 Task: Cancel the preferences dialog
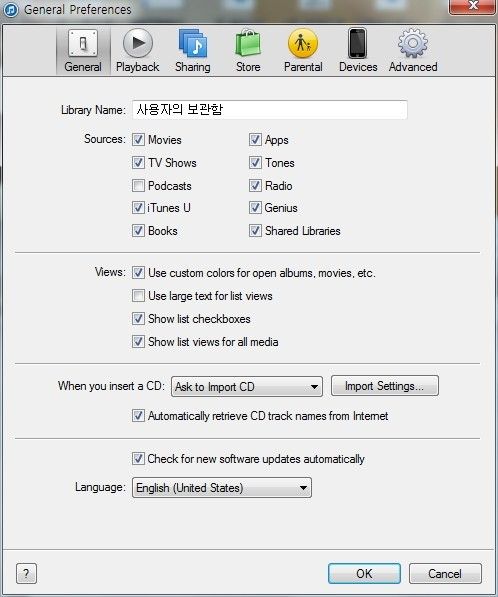(x=445, y=573)
